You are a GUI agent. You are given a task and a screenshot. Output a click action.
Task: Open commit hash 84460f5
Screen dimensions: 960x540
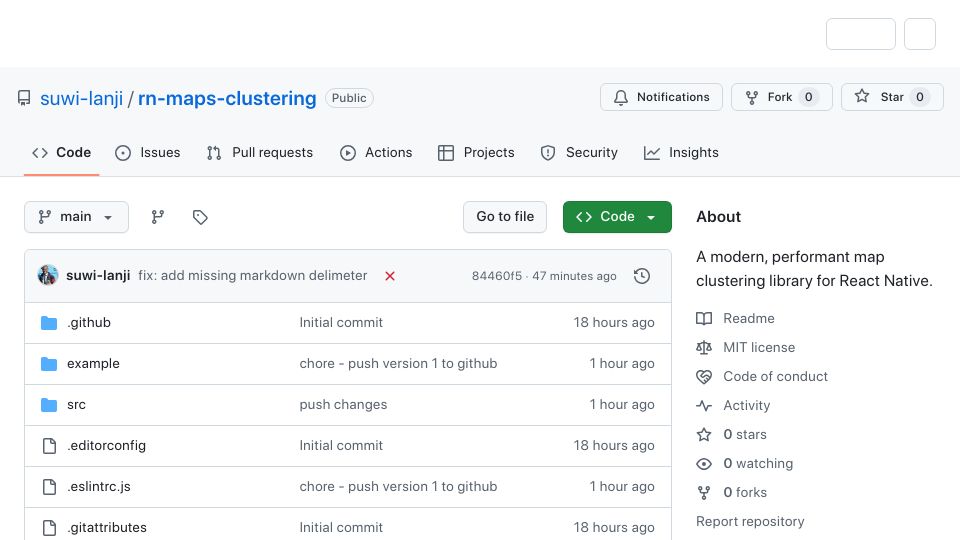[x=497, y=276]
